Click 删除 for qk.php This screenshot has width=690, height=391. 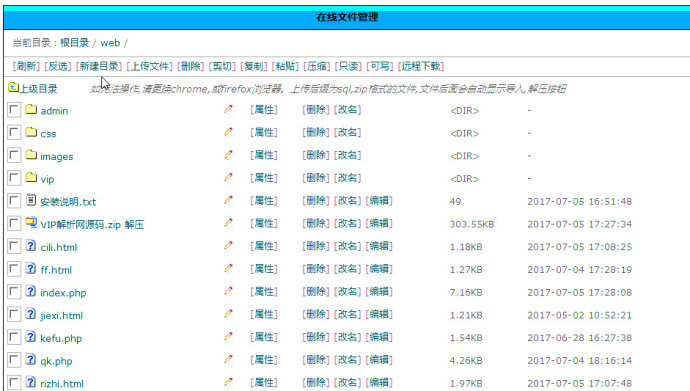316,360
